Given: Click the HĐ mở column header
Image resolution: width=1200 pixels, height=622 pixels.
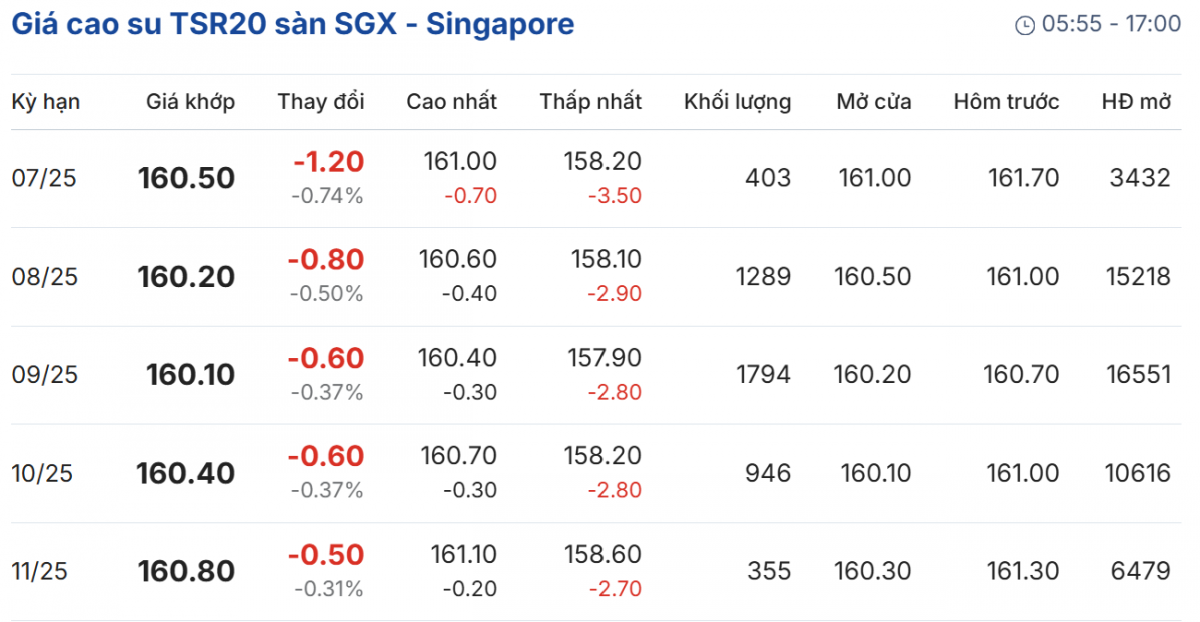Looking at the screenshot, I should [1136, 101].
